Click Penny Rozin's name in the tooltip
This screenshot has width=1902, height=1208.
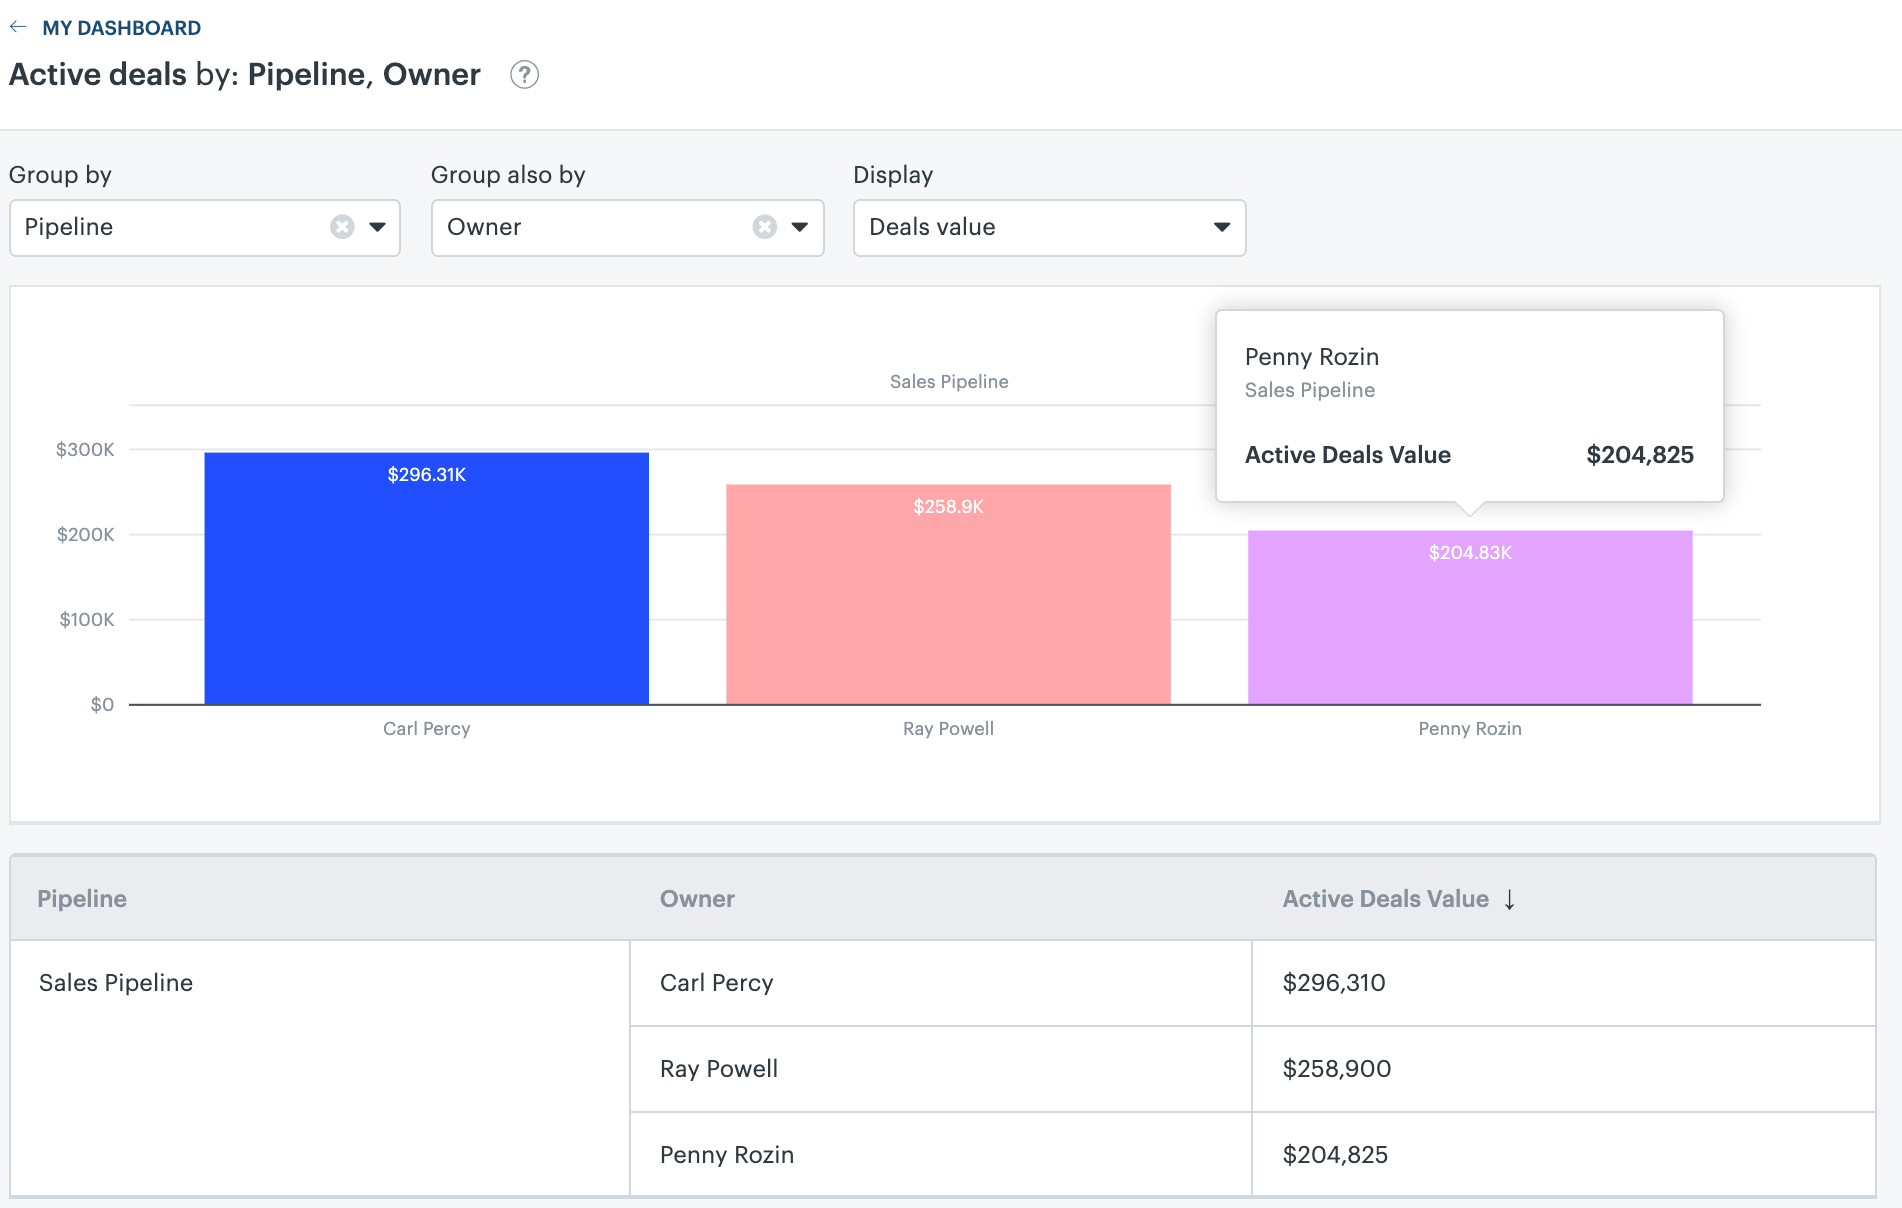click(x=1311, y=357)
